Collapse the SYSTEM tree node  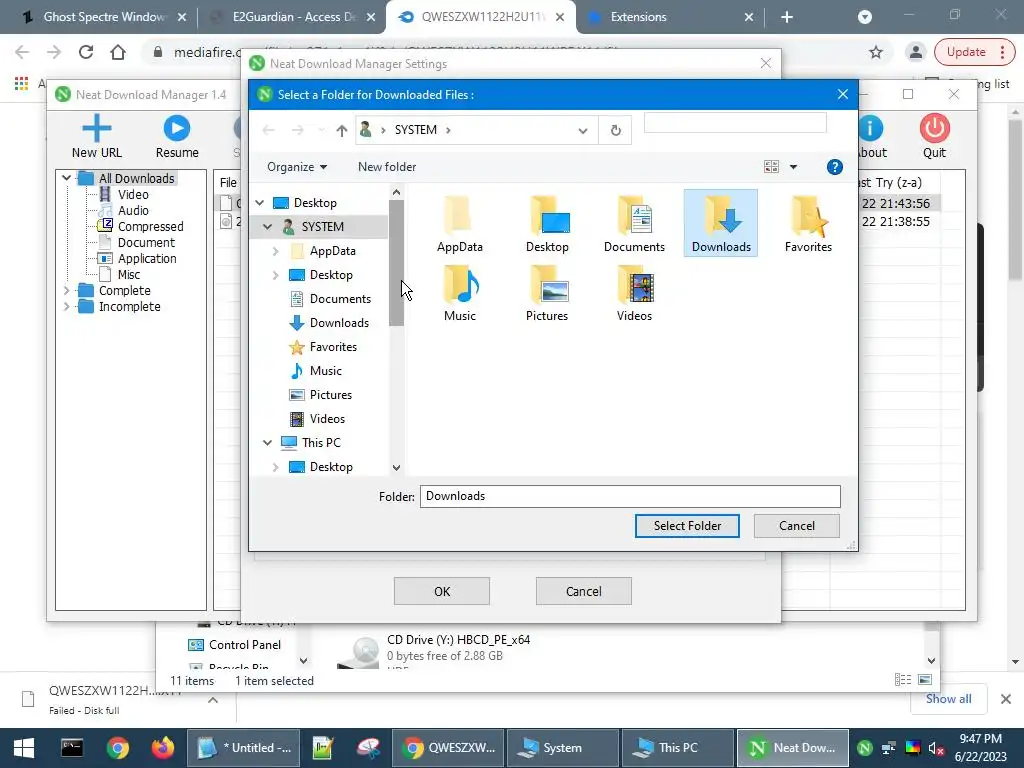[268, 227]
